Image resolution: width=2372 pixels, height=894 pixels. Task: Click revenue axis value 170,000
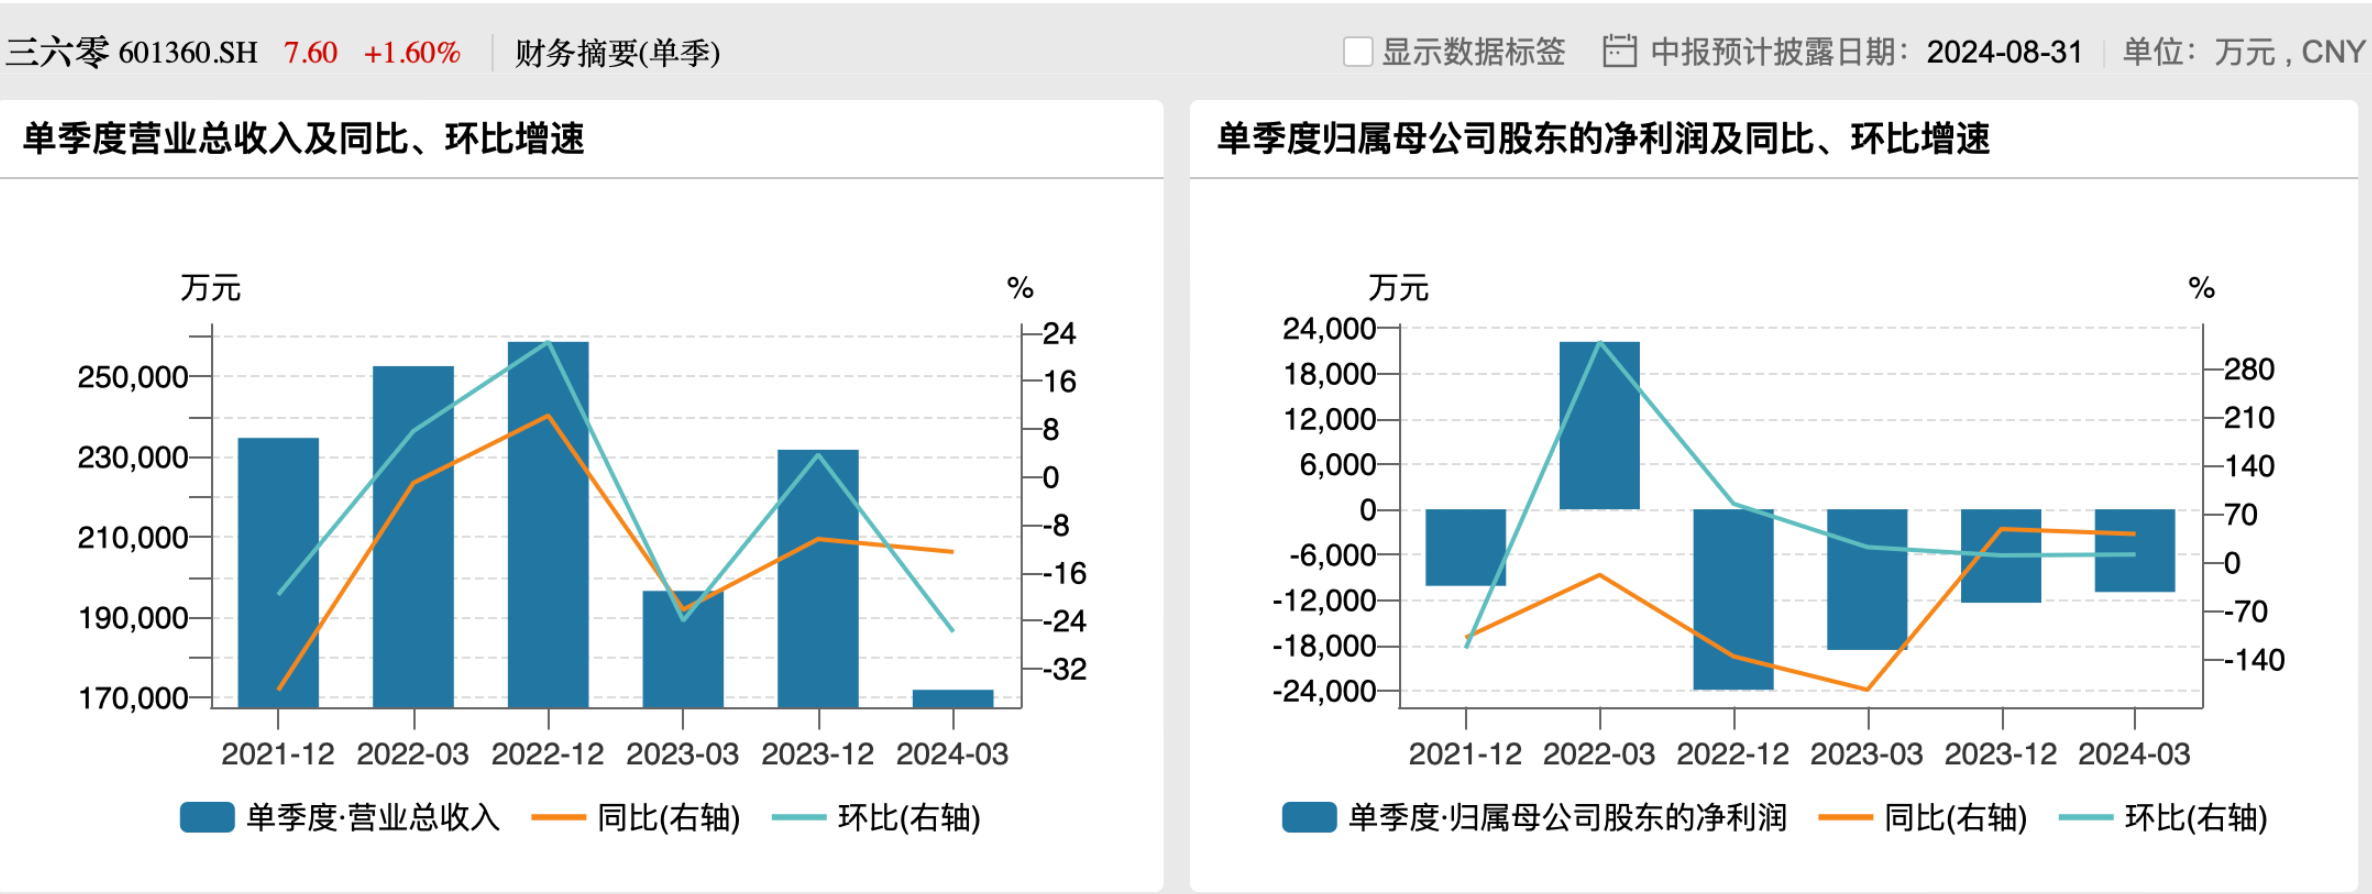coord(133,698)
